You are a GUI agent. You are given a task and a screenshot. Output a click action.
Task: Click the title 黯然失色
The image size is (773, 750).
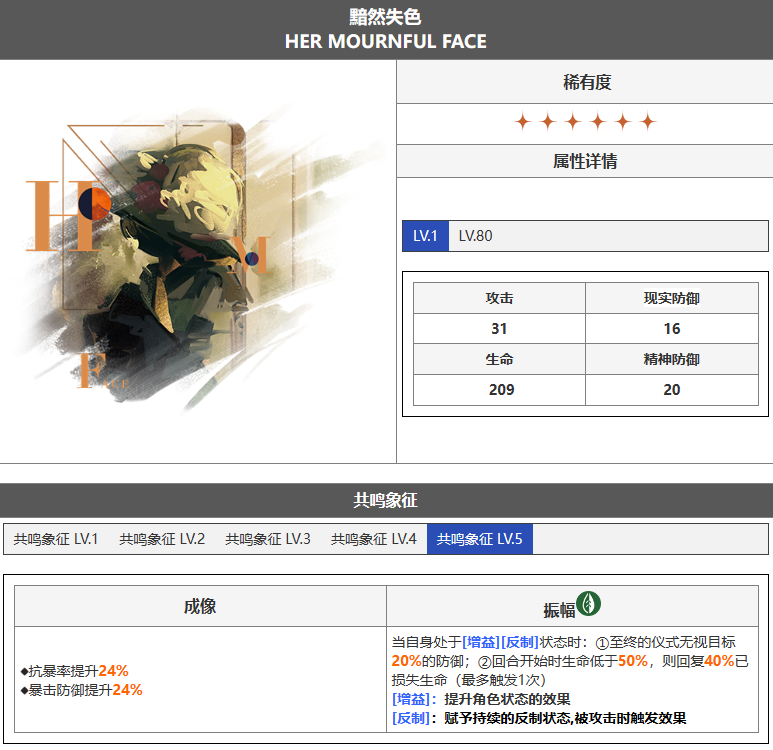point(386,17)
